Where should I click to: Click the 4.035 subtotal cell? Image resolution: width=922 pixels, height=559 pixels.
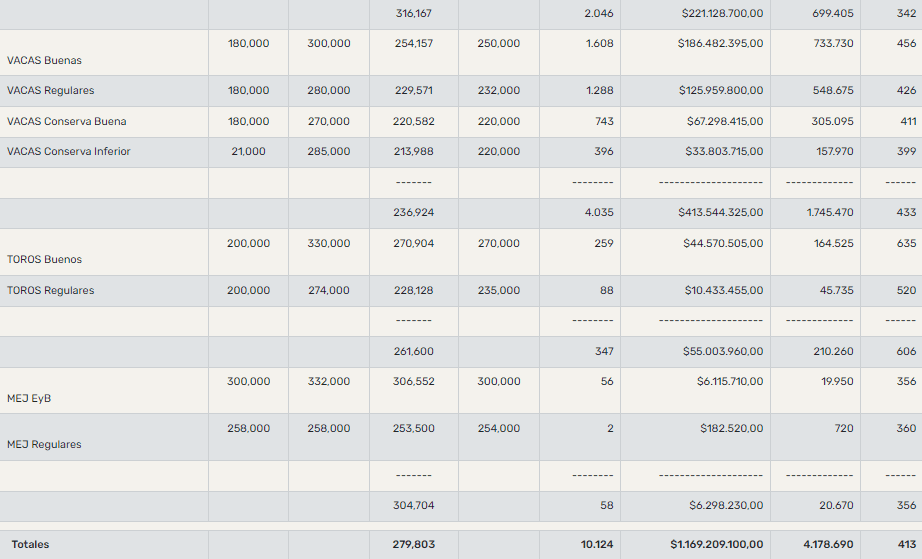[599, 213]
